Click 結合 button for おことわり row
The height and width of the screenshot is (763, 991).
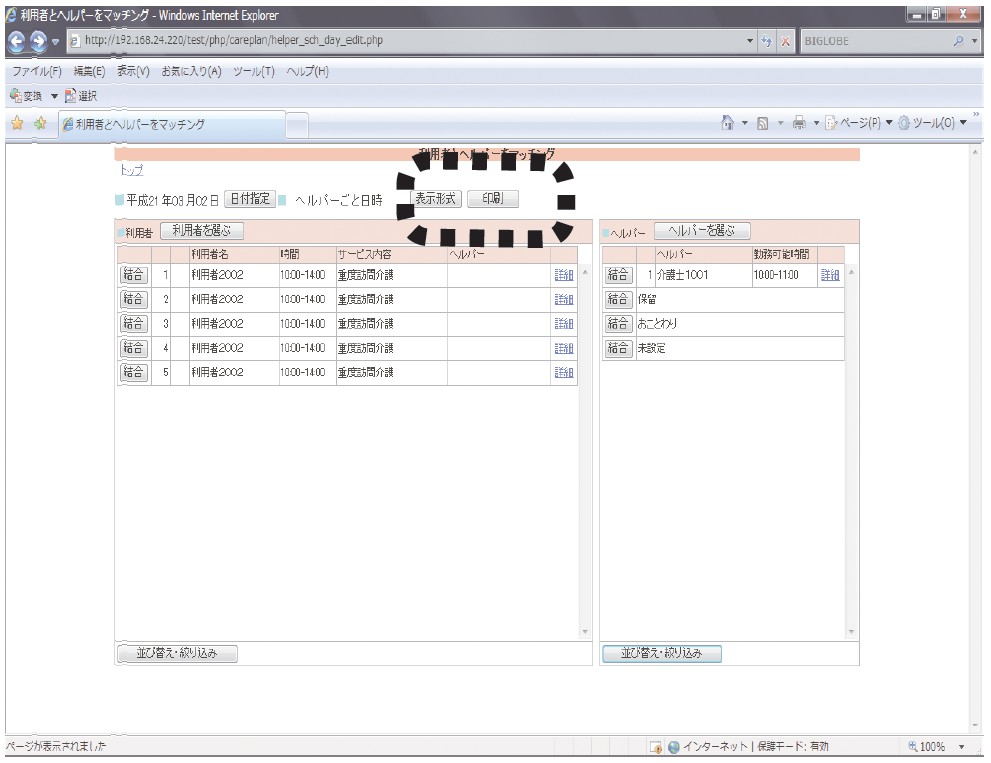tap(618, 324)
